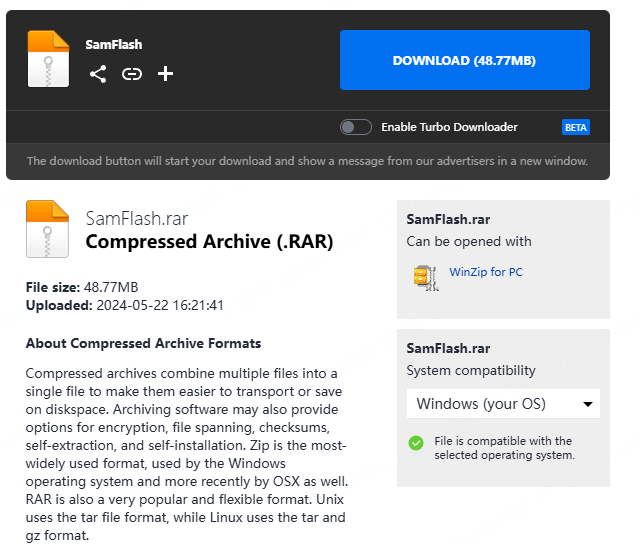Click the DOWNLOAD (48.77MB) button
This screenshot has width=641, height=546.
464,60
